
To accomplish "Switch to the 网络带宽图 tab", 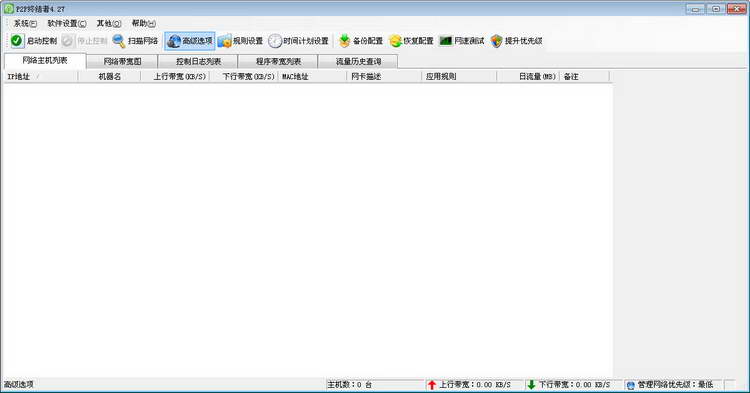I will point(122,62).
